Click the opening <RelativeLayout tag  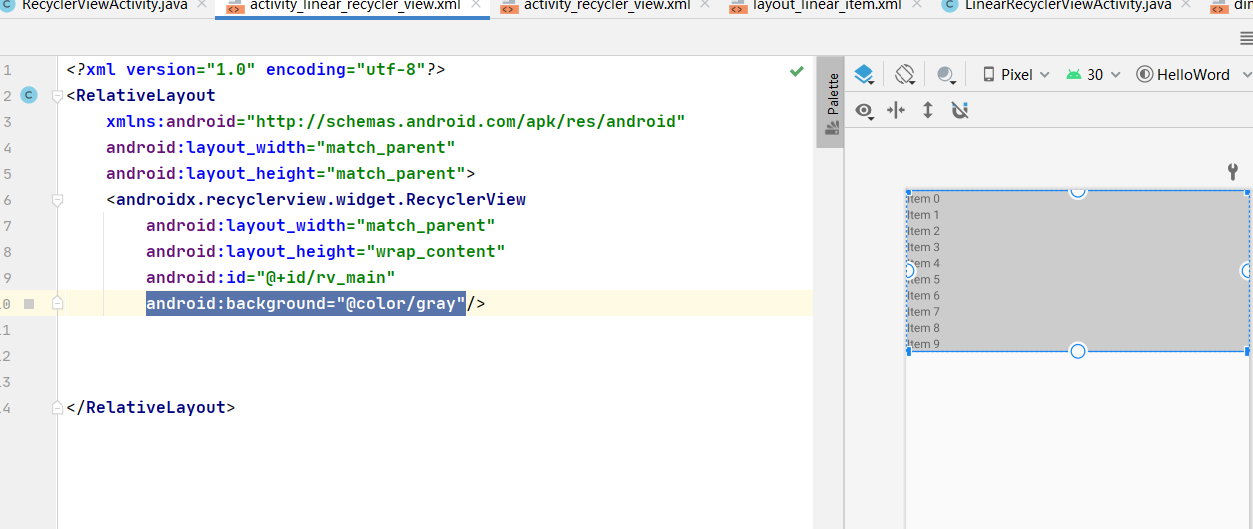[141, 96]
